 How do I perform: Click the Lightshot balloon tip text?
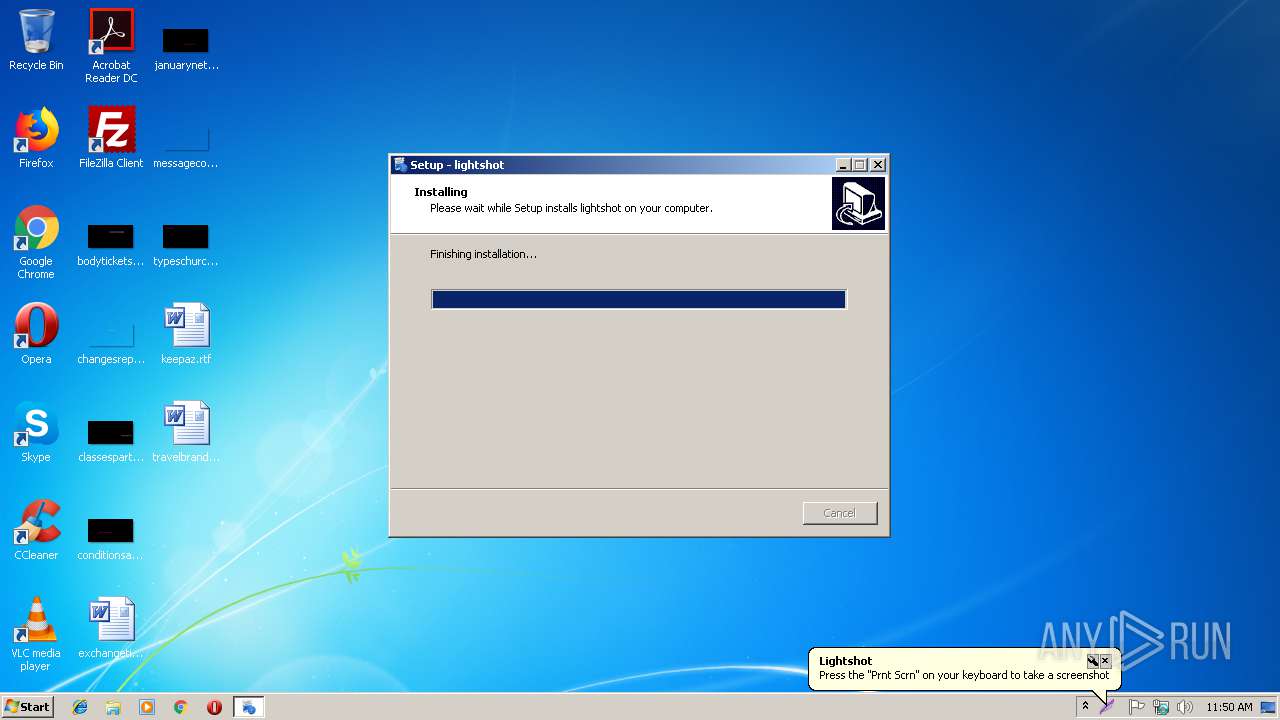point(964,676)
